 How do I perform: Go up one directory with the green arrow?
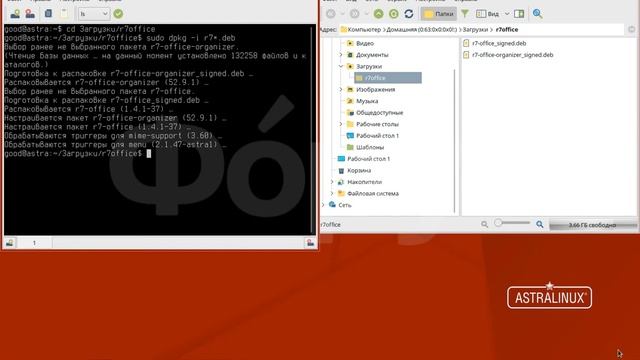click(x=379, y=14)
